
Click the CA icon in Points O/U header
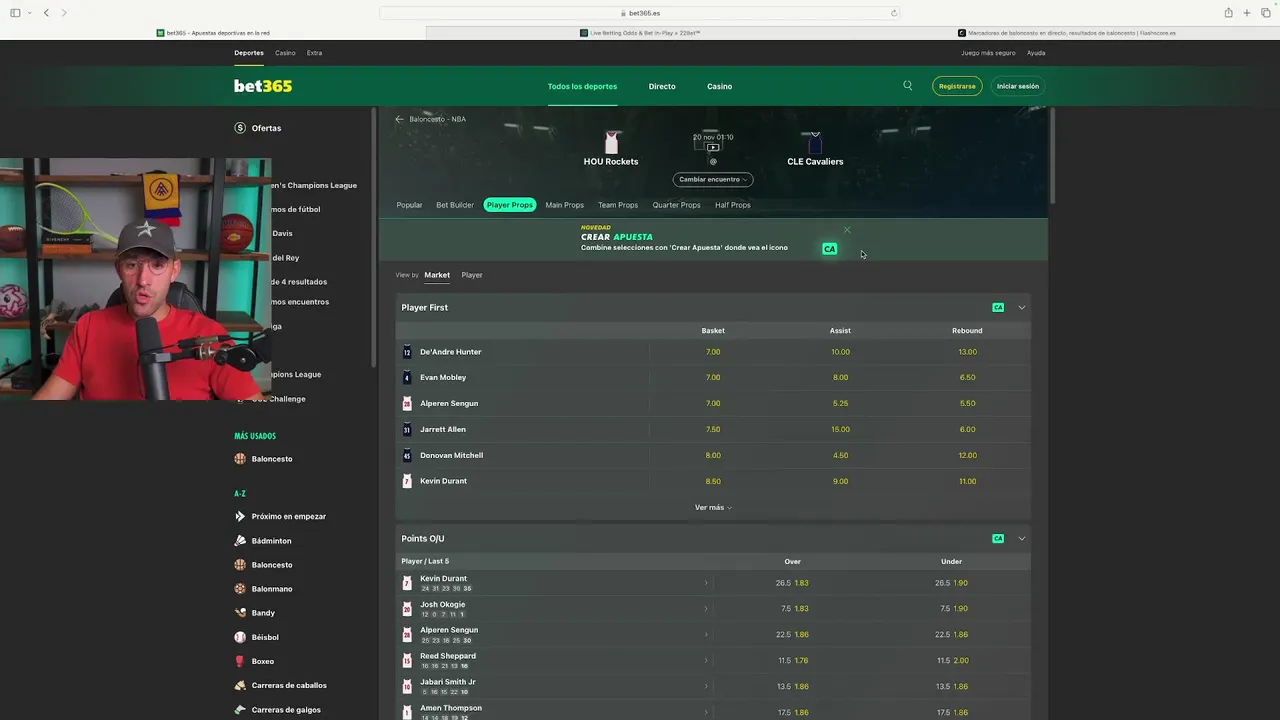tap(998, 539)
